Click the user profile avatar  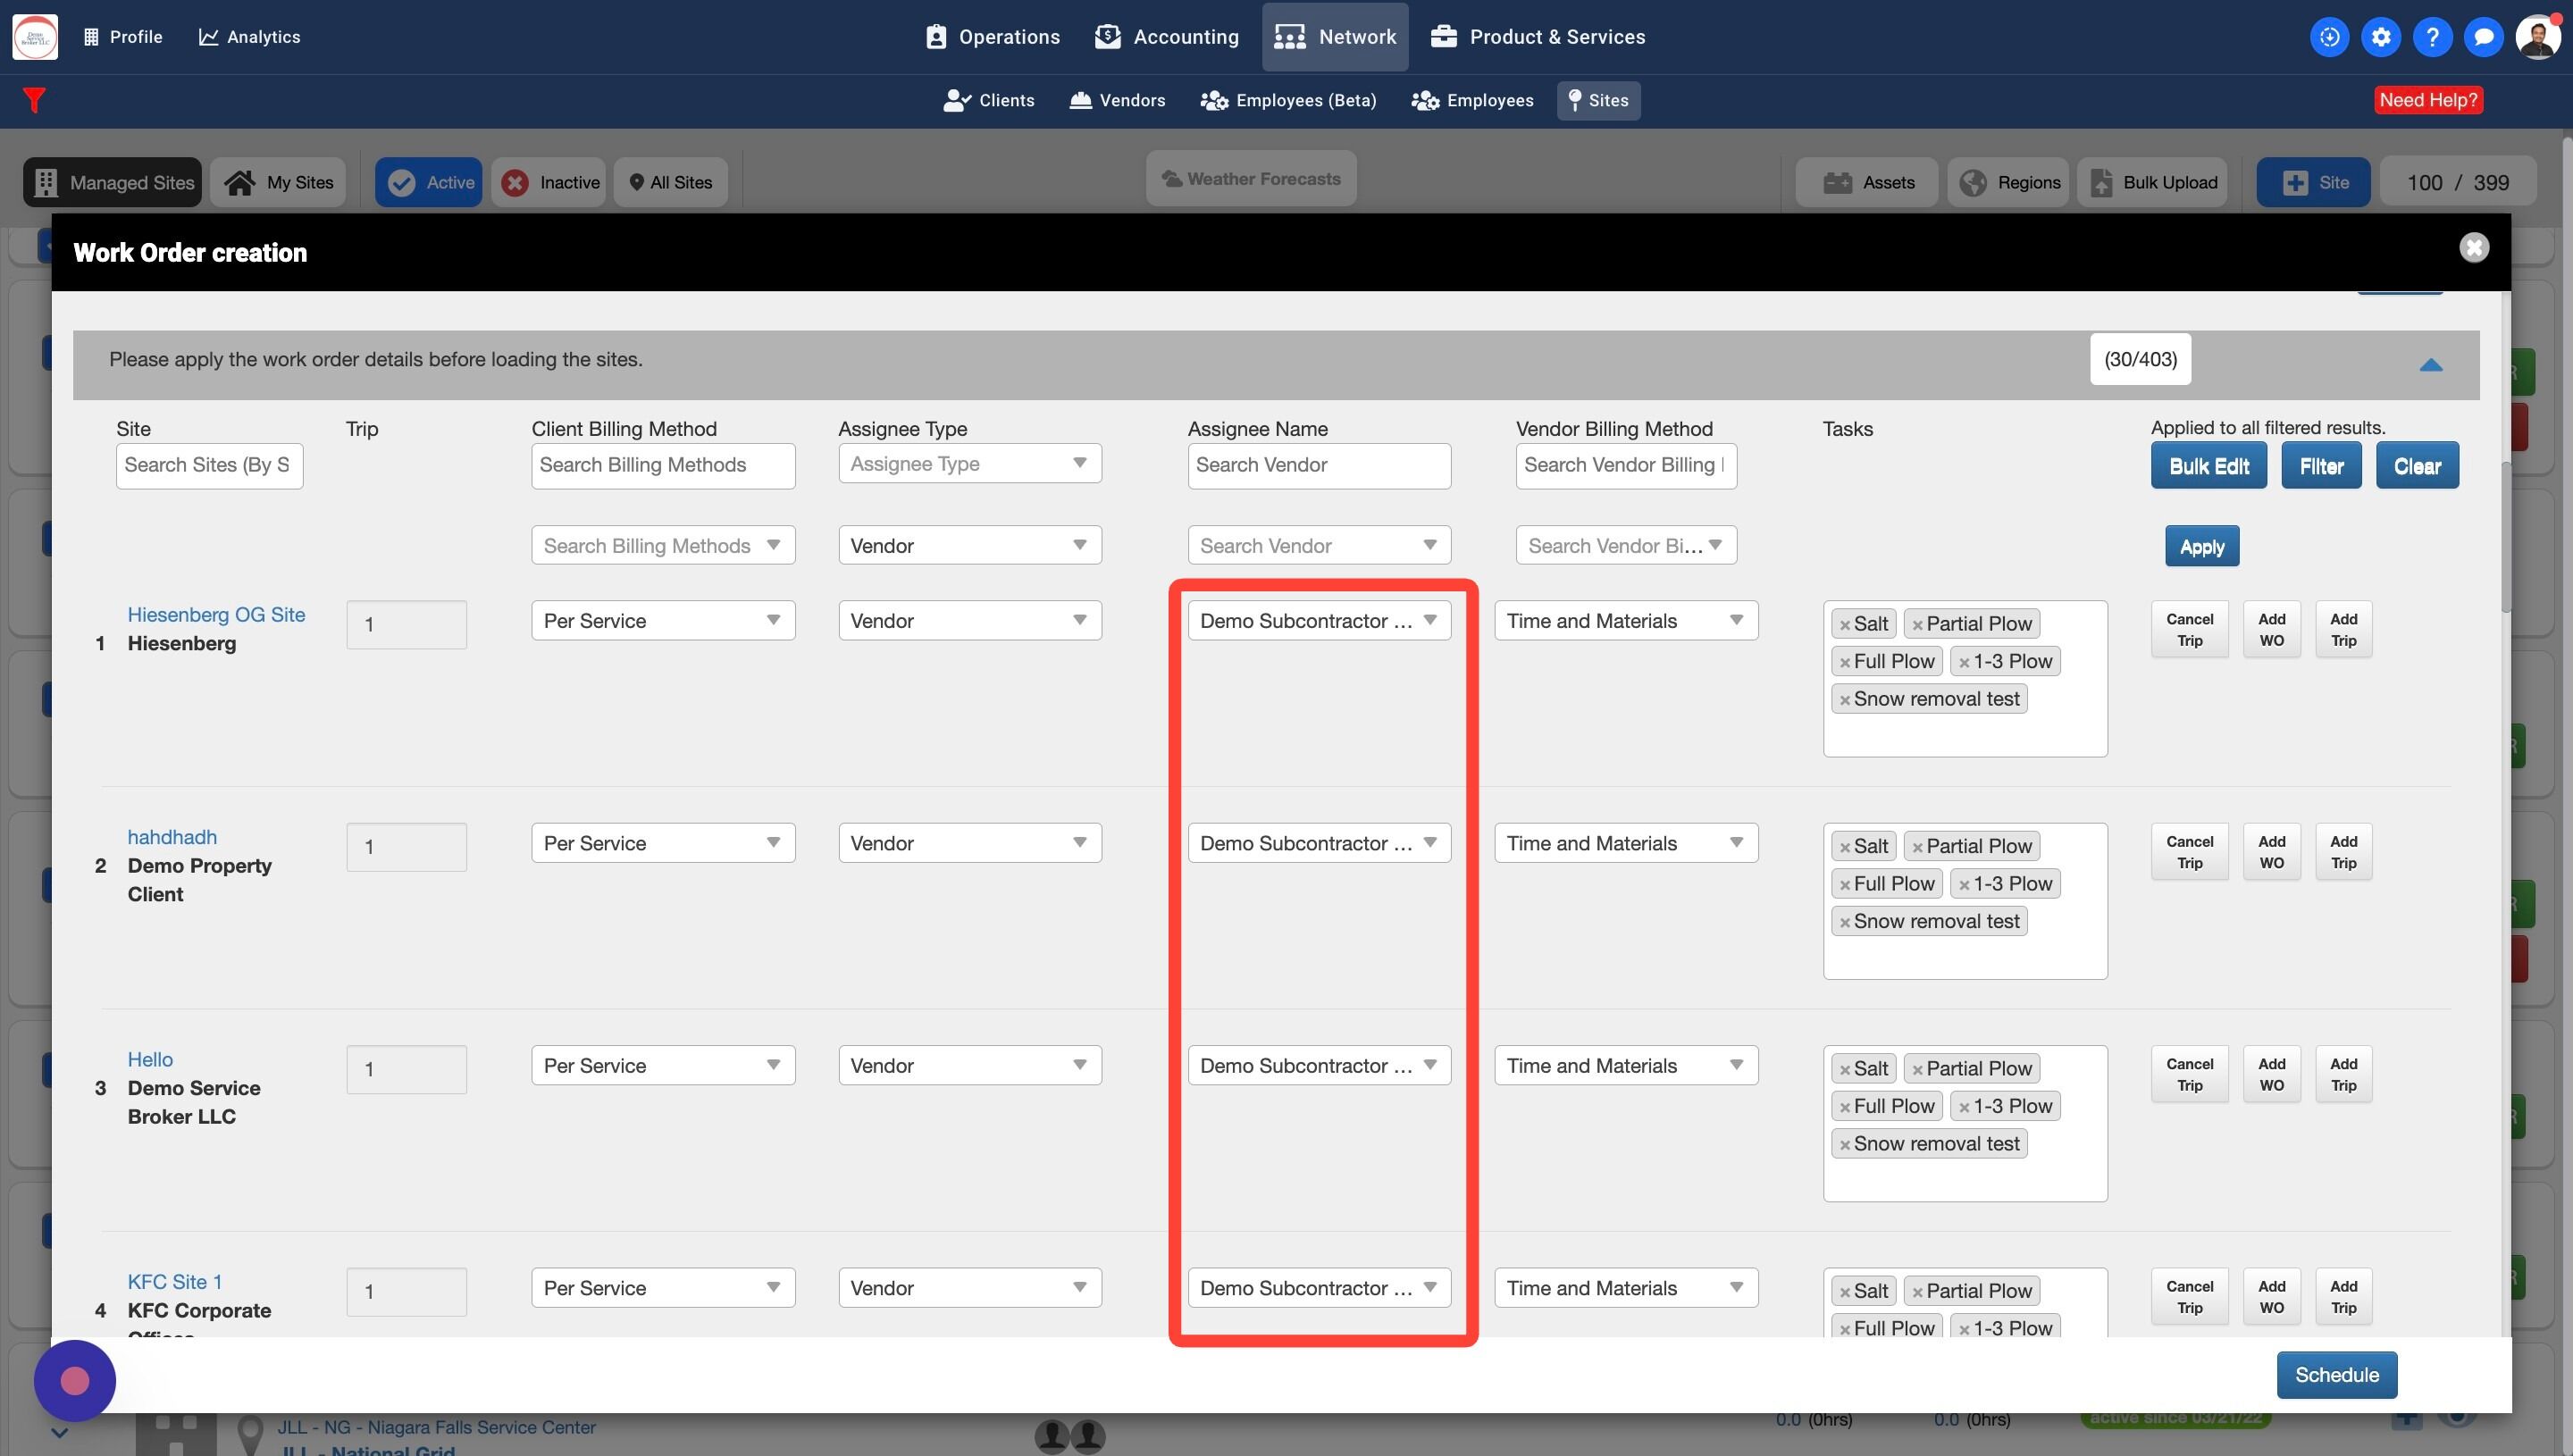tap(2537, 37)
